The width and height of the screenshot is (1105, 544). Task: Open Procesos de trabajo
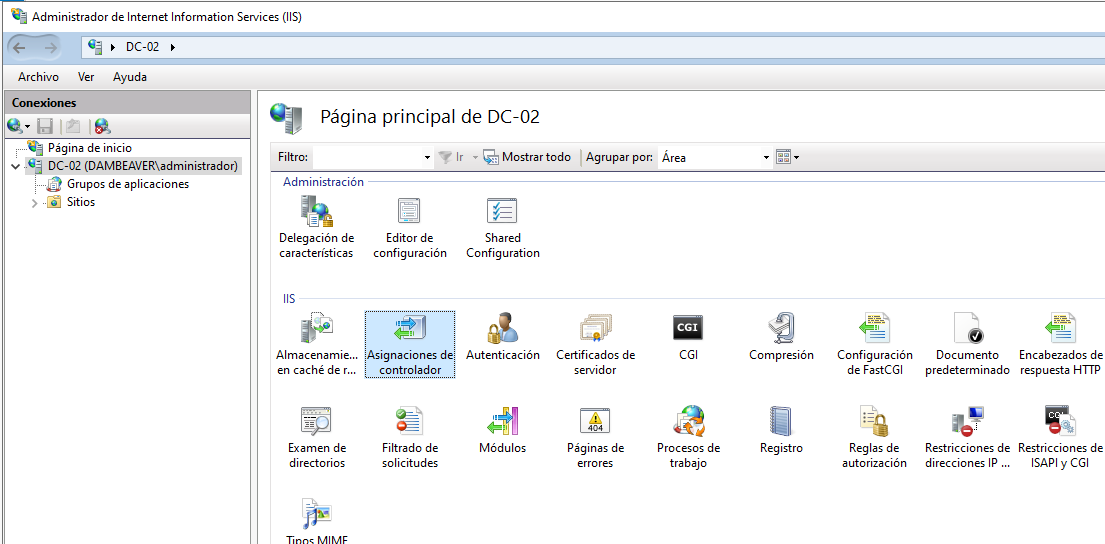pyautogui.click(x=689, y=438)
